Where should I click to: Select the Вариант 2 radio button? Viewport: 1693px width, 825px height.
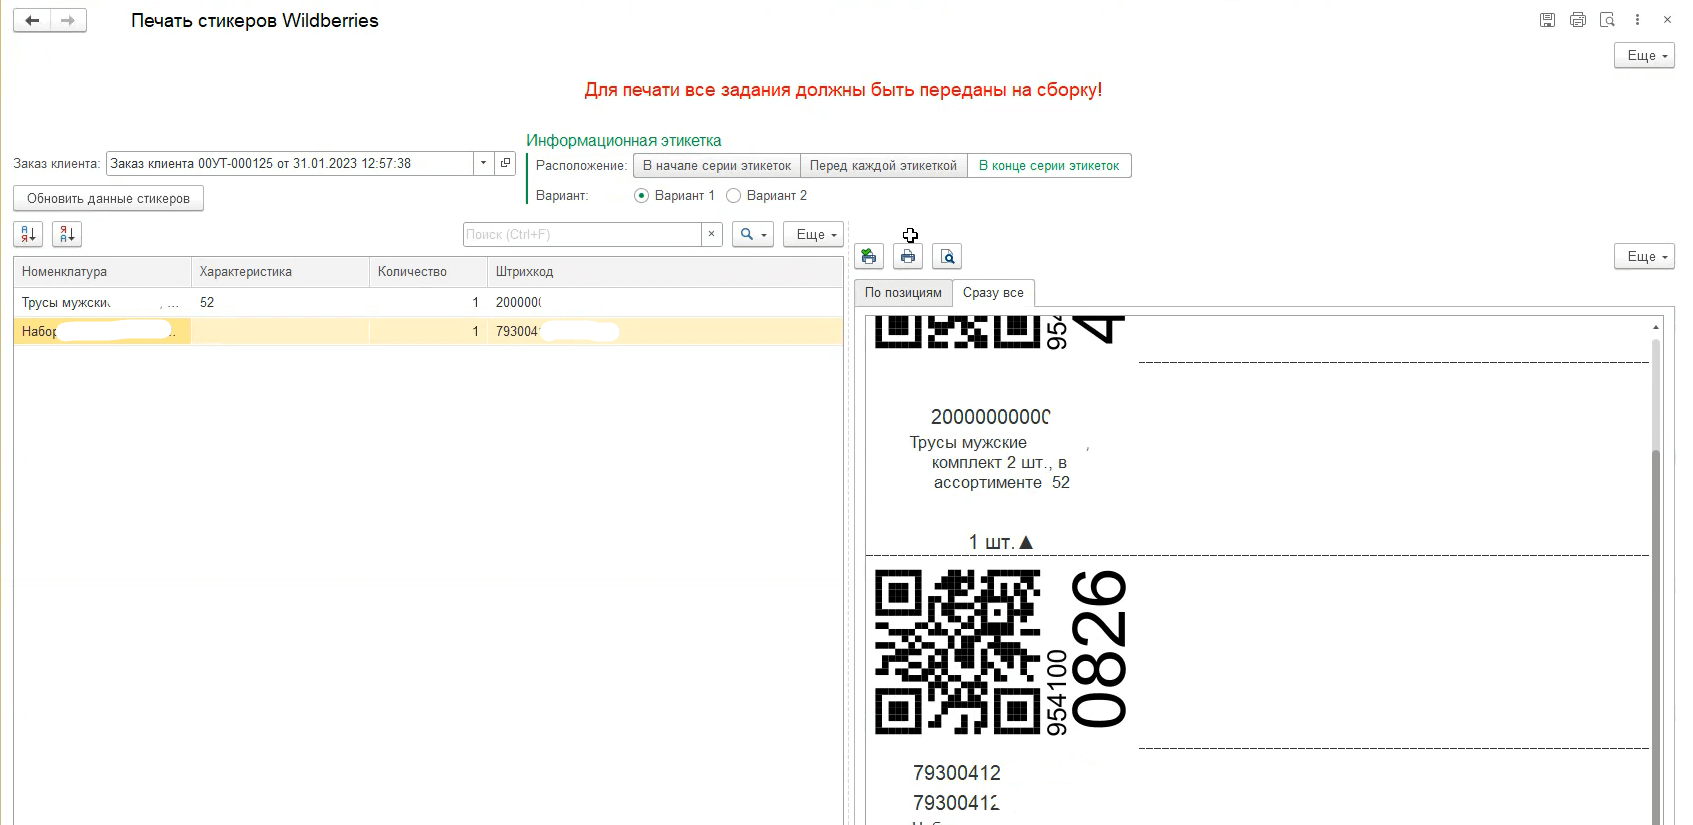click(x=734, y=196)
